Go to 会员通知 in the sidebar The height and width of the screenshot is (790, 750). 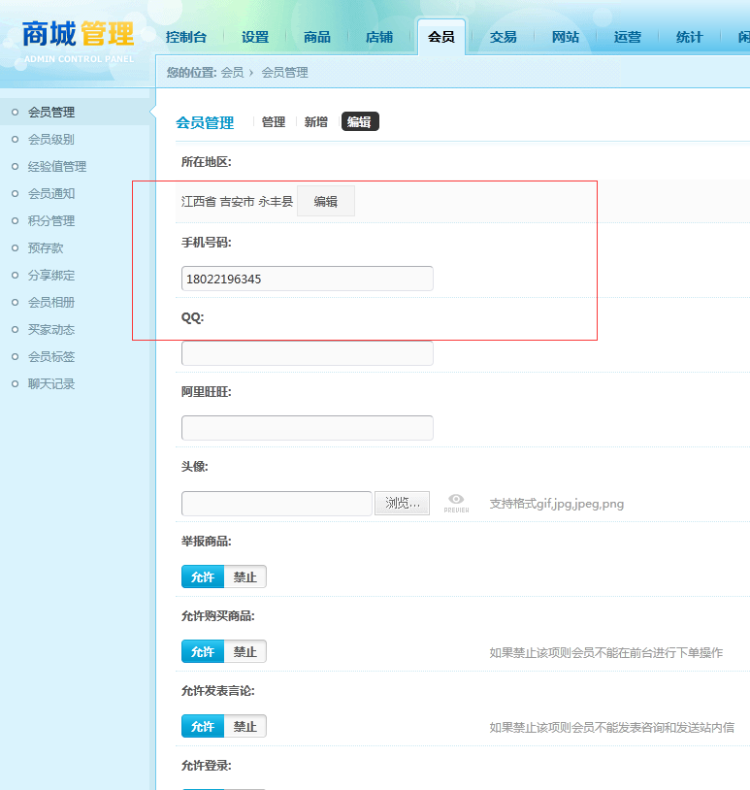point(51,193)
